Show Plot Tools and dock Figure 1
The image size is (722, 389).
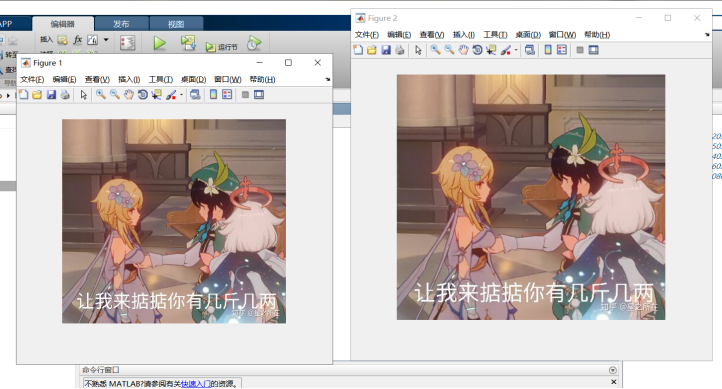(259, 95)
